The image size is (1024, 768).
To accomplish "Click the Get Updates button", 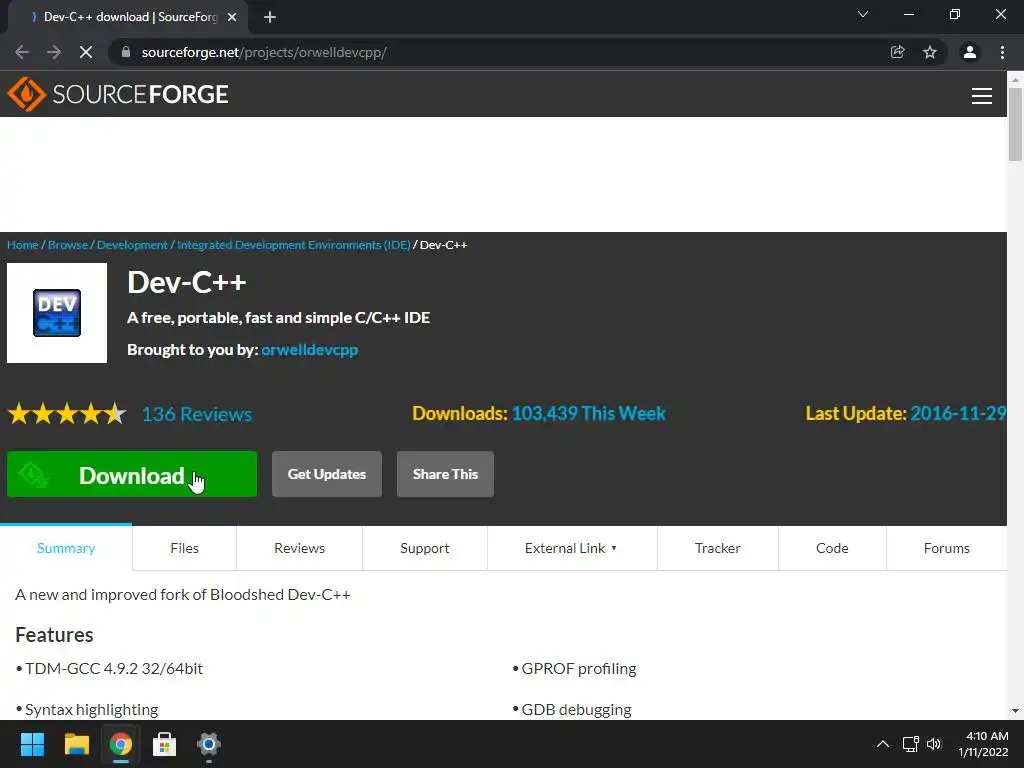I will 327,474.
